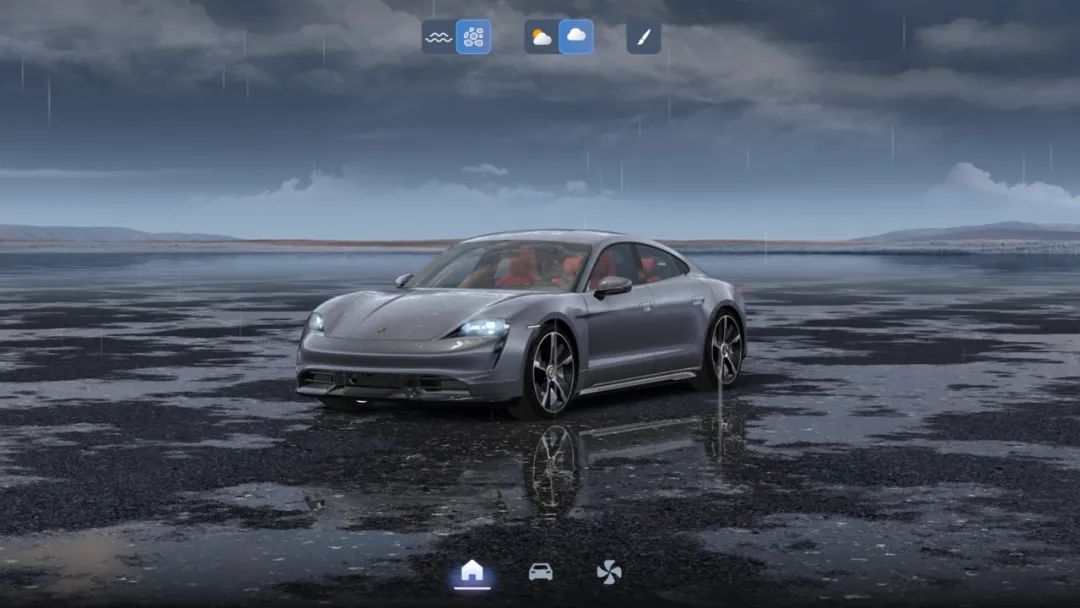Go to the Home tab
Image resolution: width=1080 pixels, height=608 pixels.
[472, 571]
